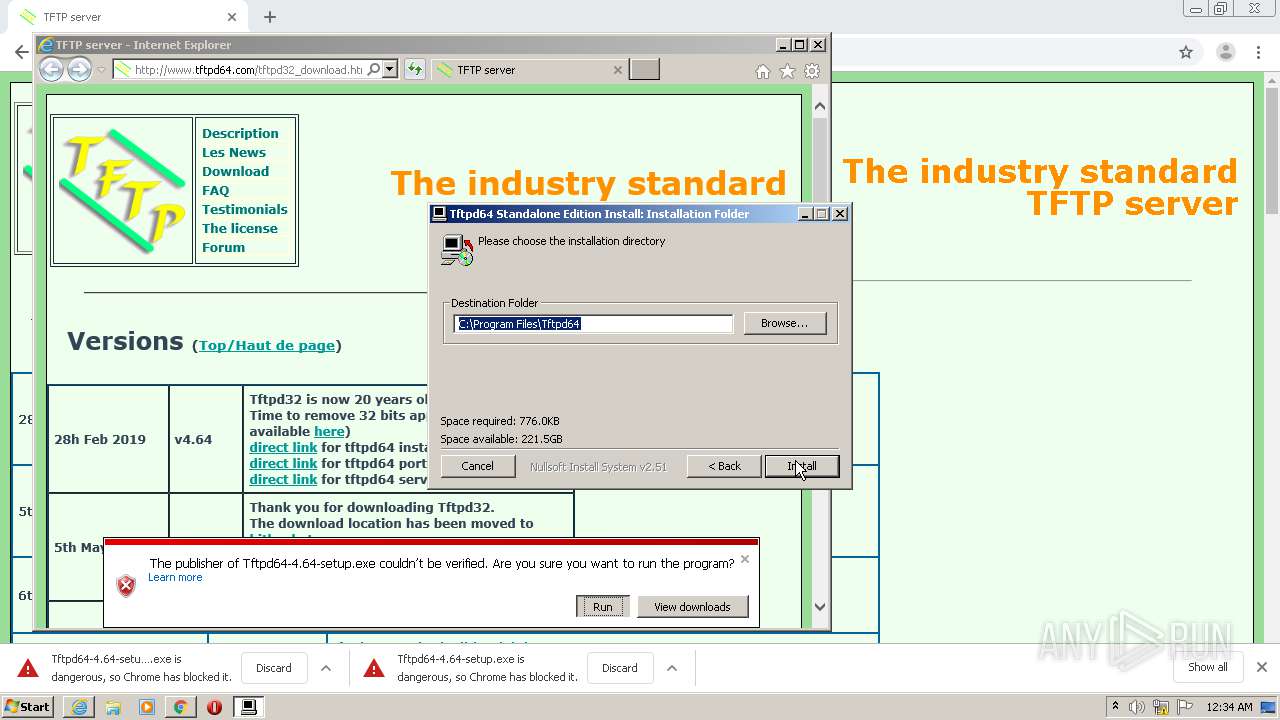Image resolution: width=1280 pixels, height=720 pixels.
Task: Click the IE page scrollbar down arrow
Action: coord(820,606)
